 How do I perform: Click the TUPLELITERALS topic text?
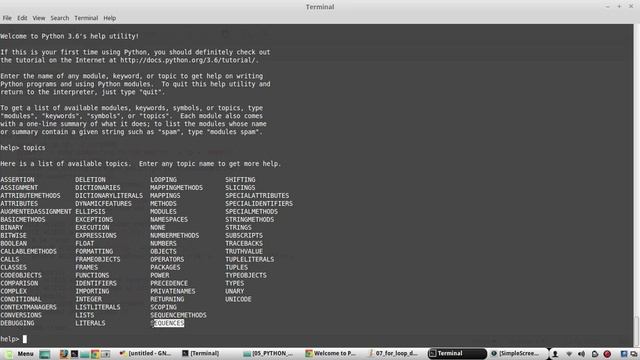(x=250, y=259)
